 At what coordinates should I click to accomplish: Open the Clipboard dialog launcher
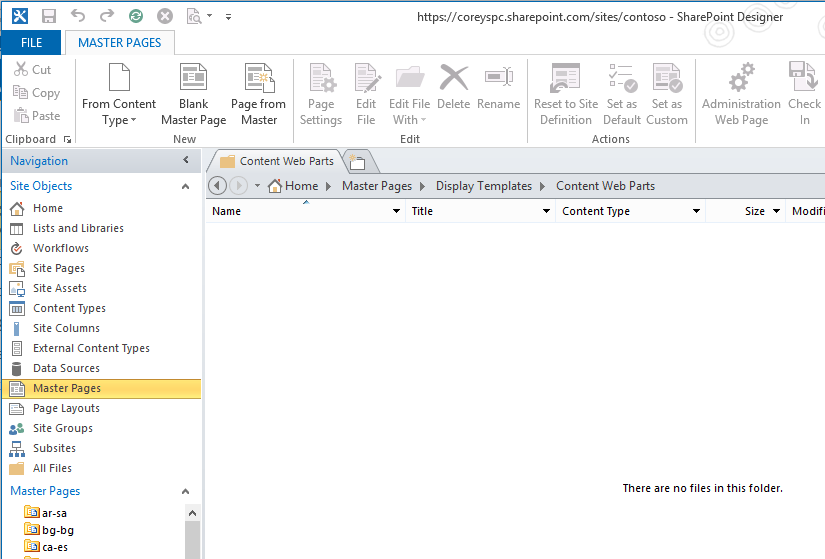click(x=67, y=139)
